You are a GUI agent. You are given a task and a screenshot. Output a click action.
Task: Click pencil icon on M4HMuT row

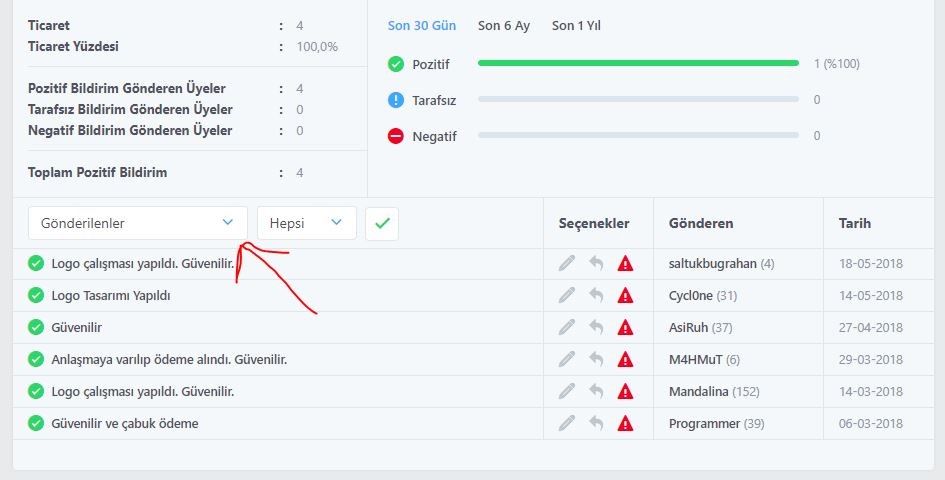[x=567, y=359]
